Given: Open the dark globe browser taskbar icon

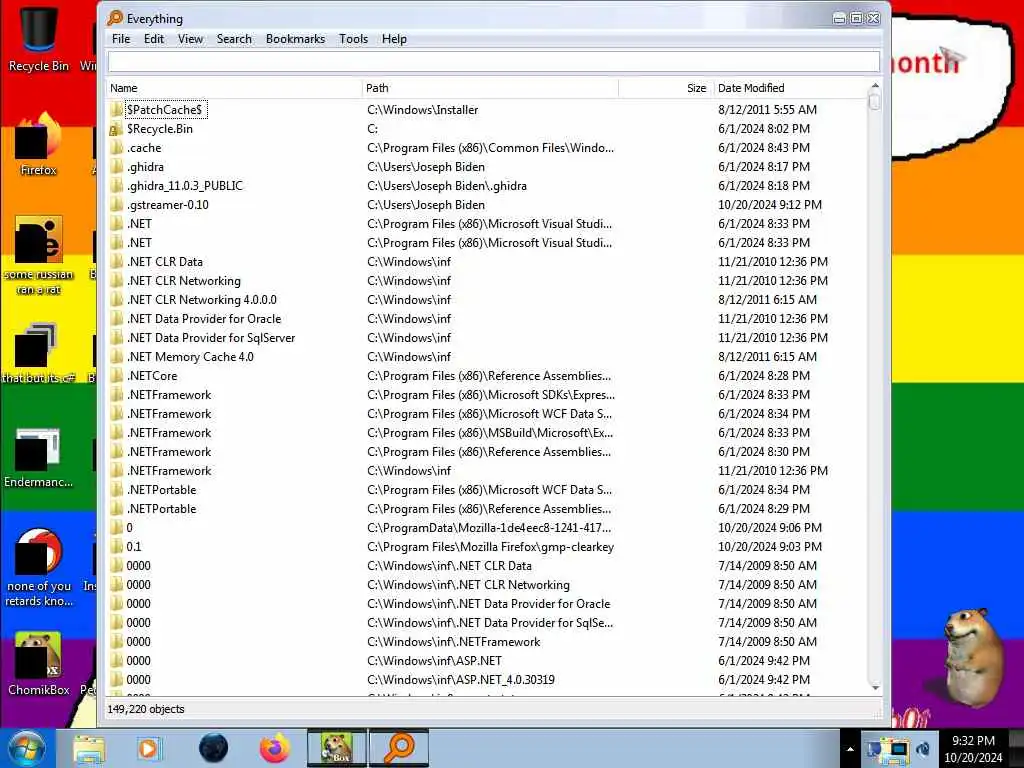Looking at the screenshot, I should coord(214,748).
